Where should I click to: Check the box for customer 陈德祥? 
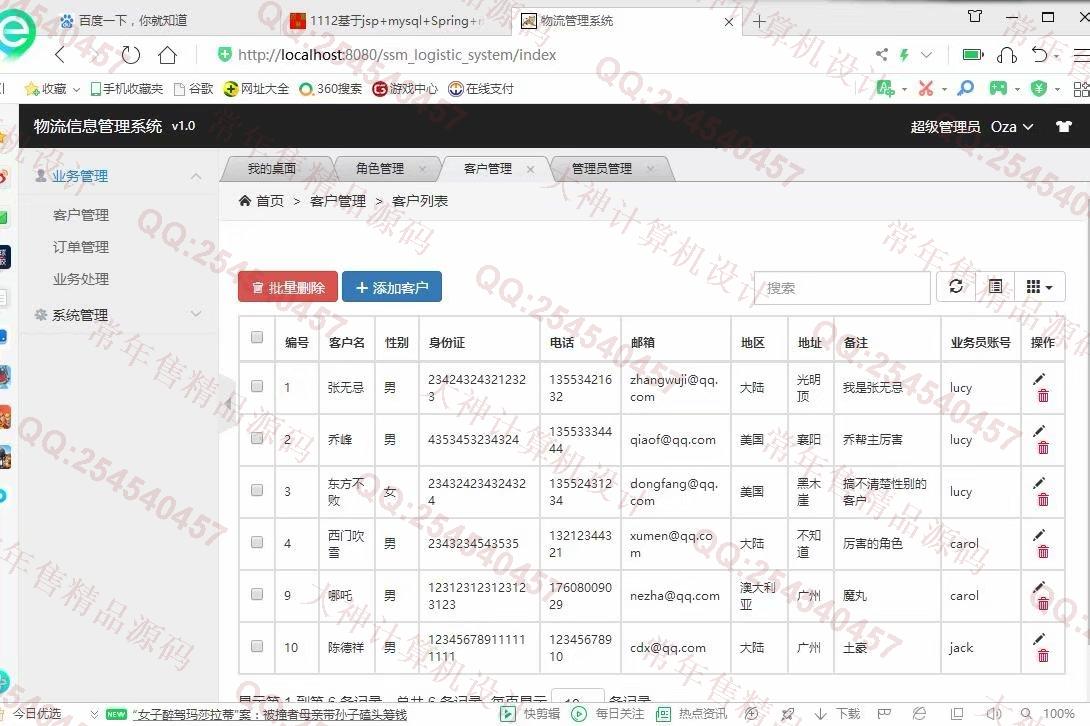[257, 646]
